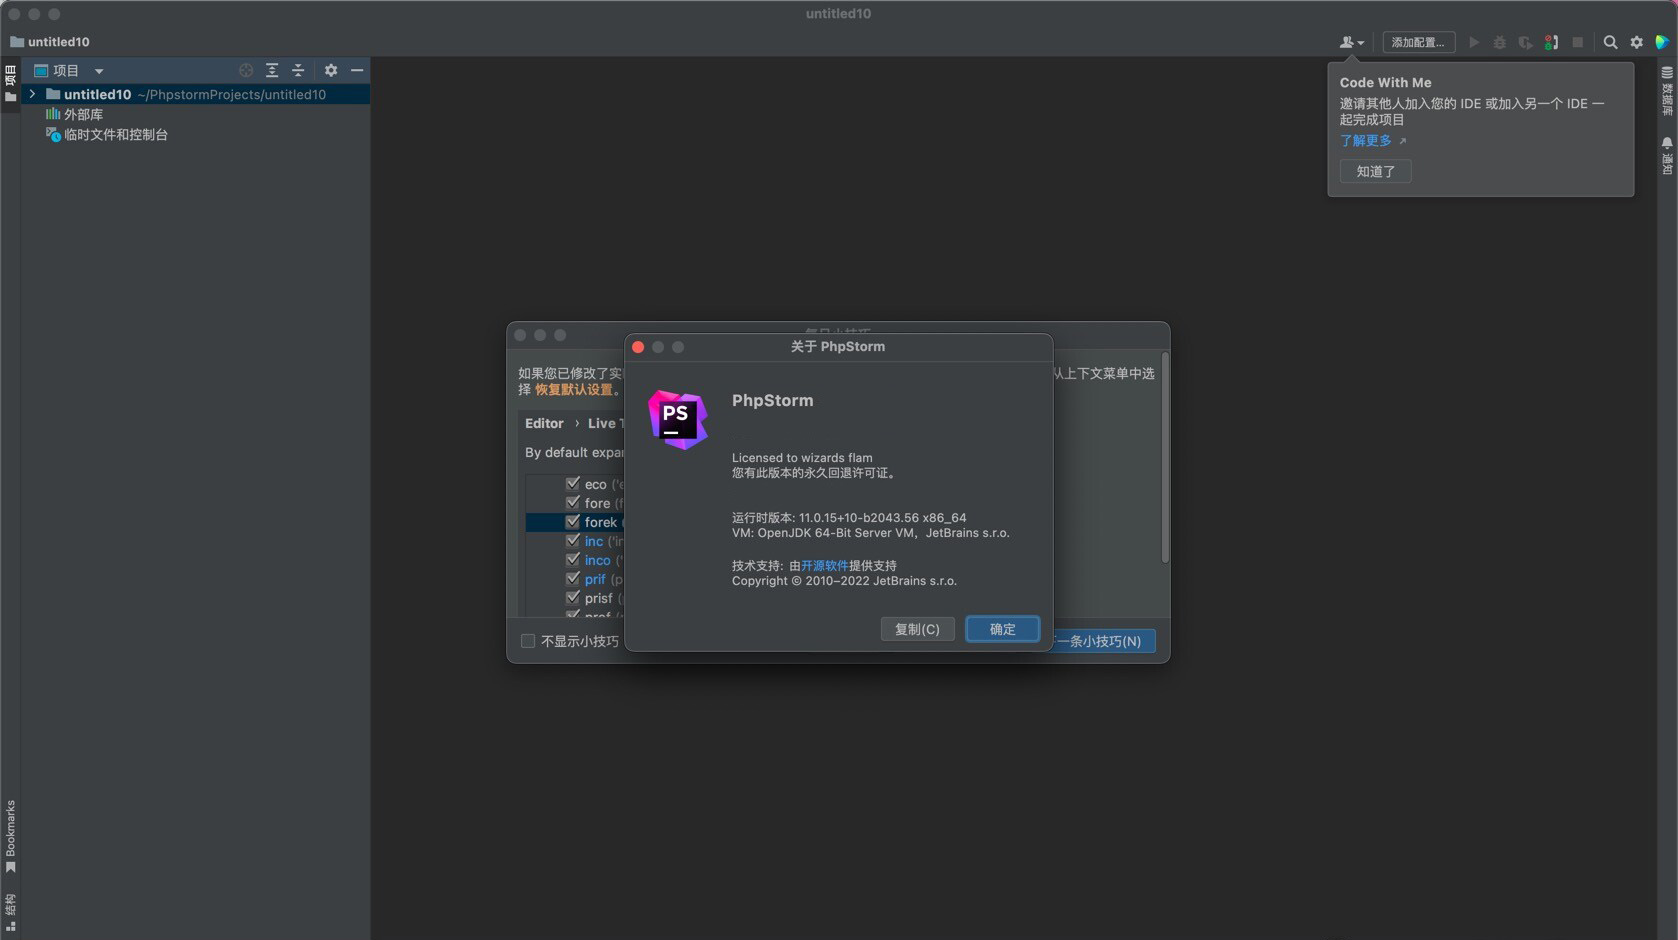Click the Run (play) icon
This screenshot has height=940, width=1678.
pos(1474,42)
